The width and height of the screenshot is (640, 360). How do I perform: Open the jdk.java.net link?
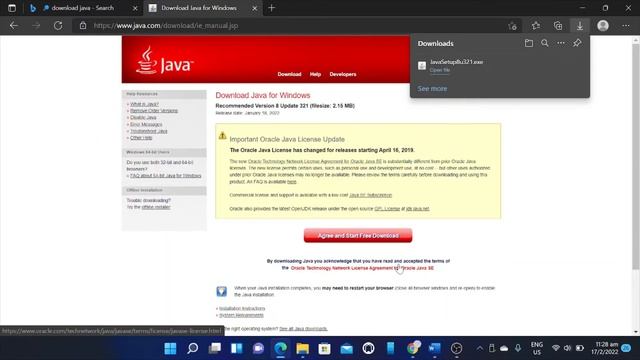coord(418,209)
